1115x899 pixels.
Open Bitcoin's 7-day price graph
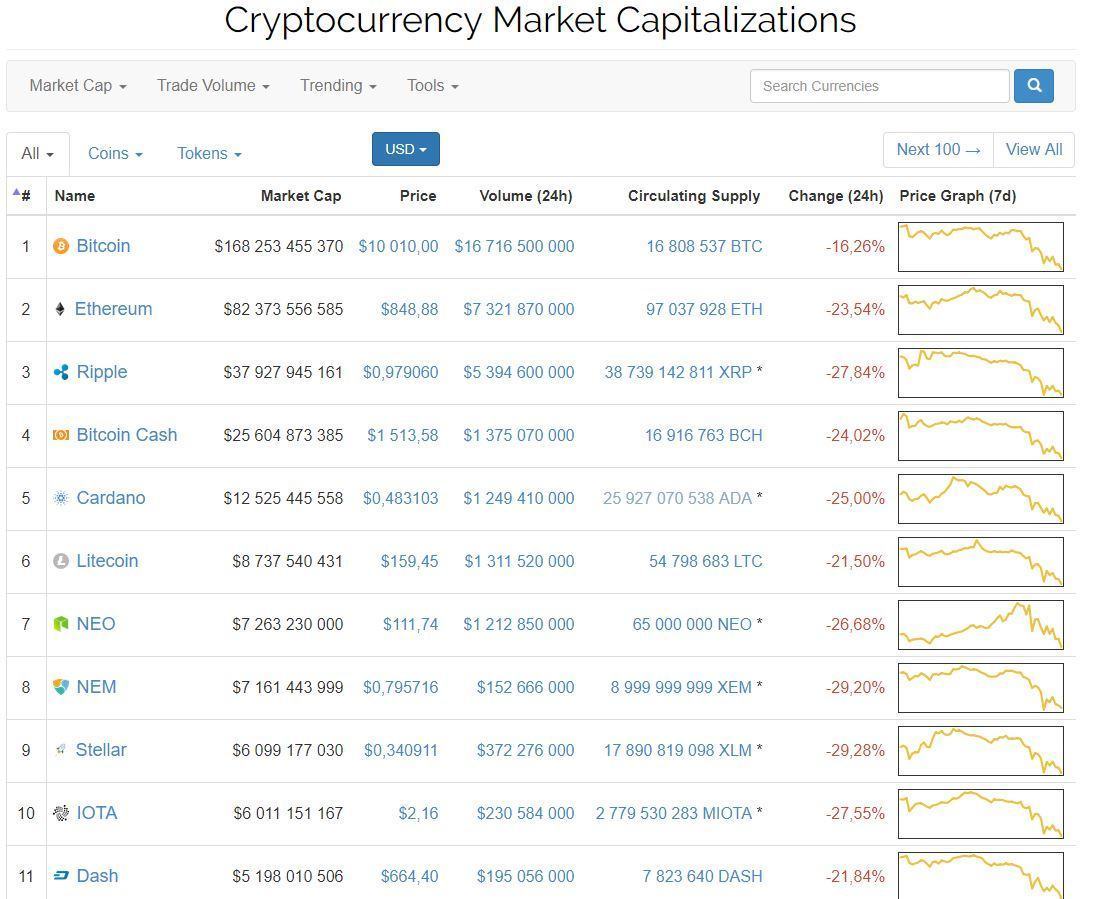pos(980,247)
